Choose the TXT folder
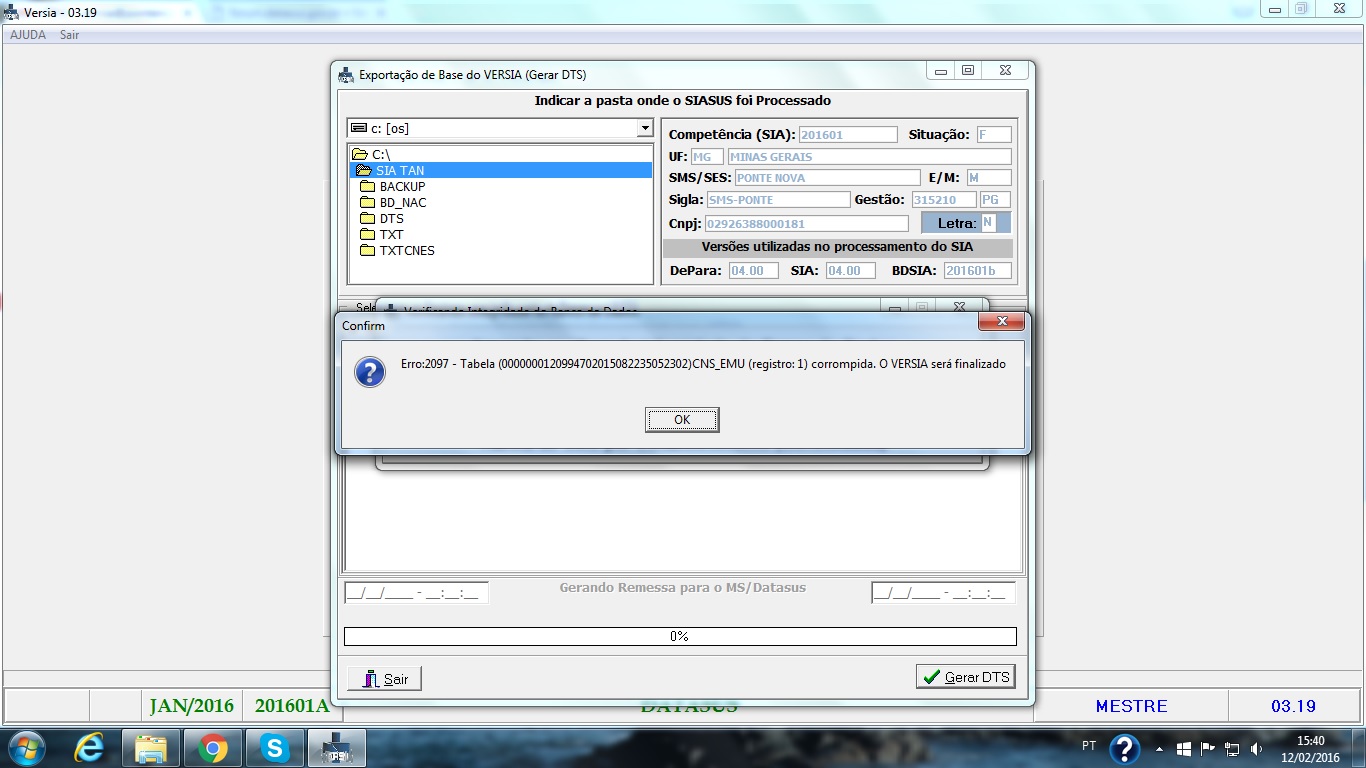The image size is (1366, 768). [391, 235]
